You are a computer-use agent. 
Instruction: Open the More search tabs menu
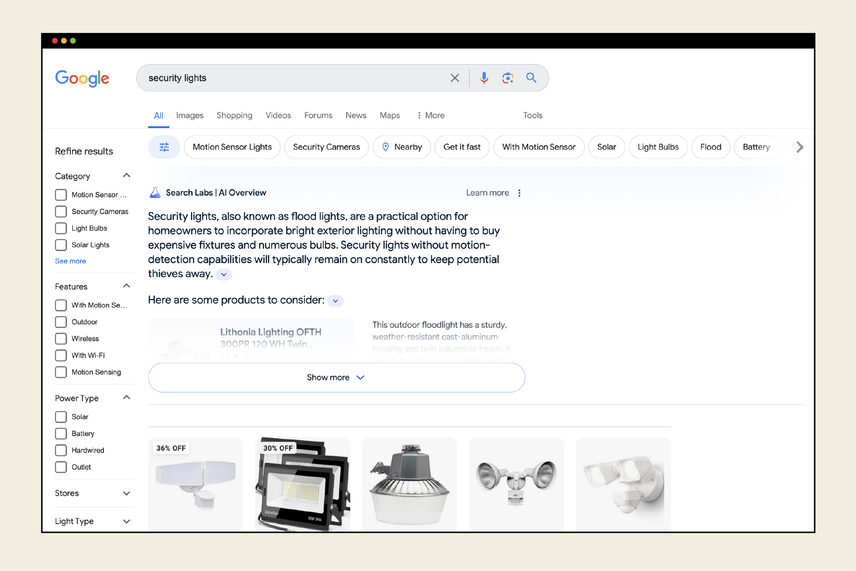[x=431, y=115]
